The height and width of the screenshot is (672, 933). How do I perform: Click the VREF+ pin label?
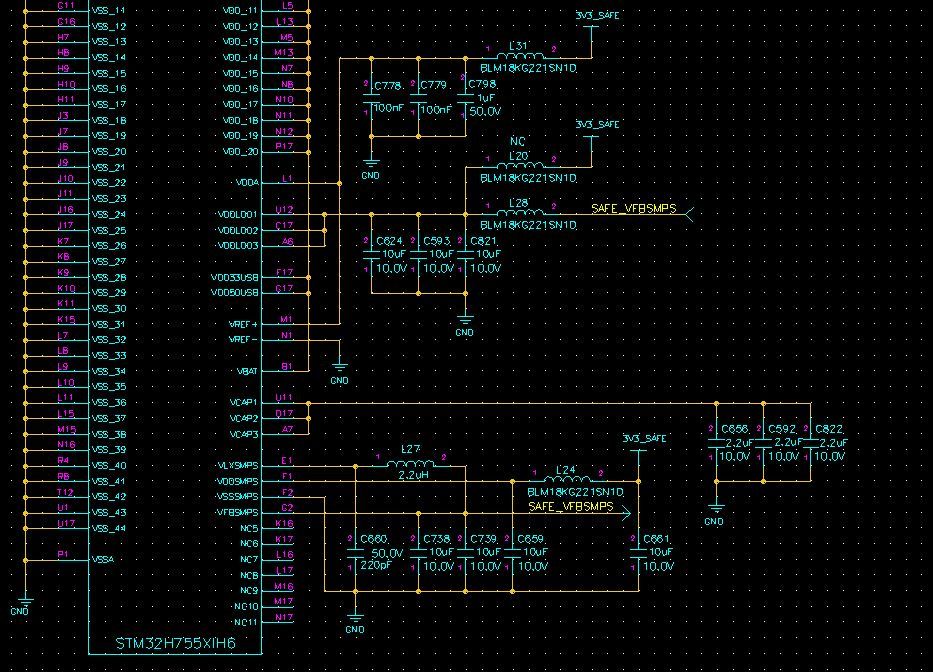(243, 324)
